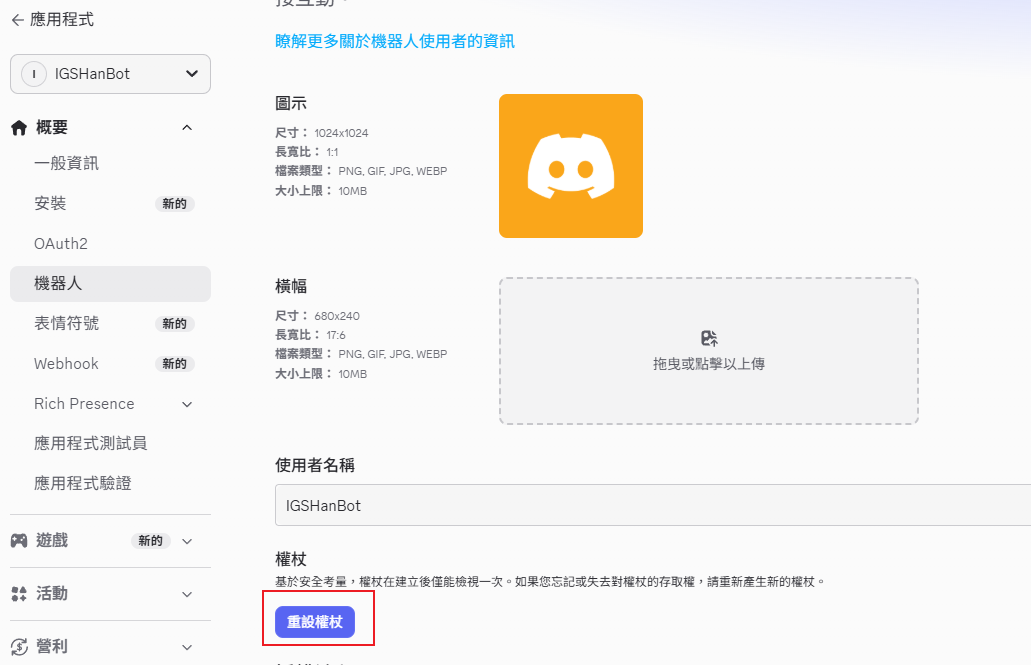Click the 營利 dollar icon
Viewport: 1031px width, 665px height.
click(19, 647)
